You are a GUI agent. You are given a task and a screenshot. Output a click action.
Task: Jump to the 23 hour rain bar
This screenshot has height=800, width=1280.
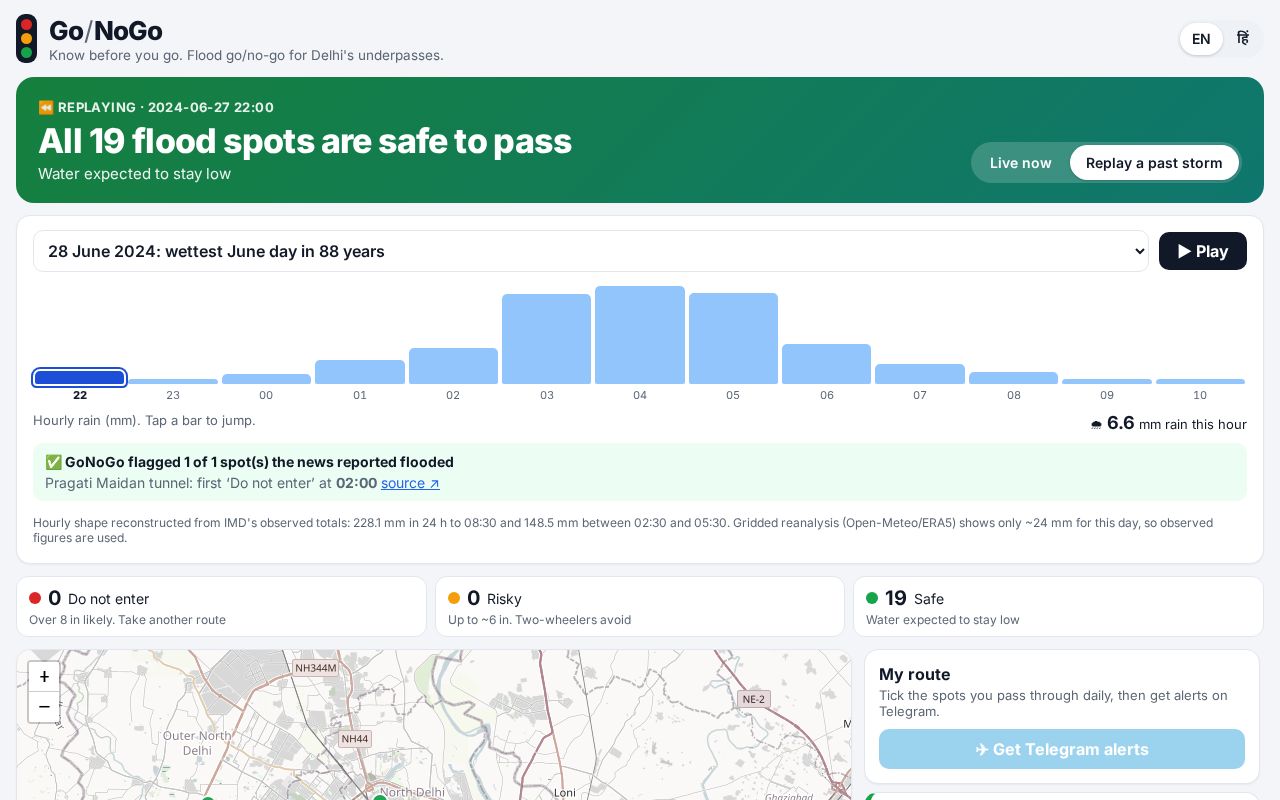coord(173,381)
